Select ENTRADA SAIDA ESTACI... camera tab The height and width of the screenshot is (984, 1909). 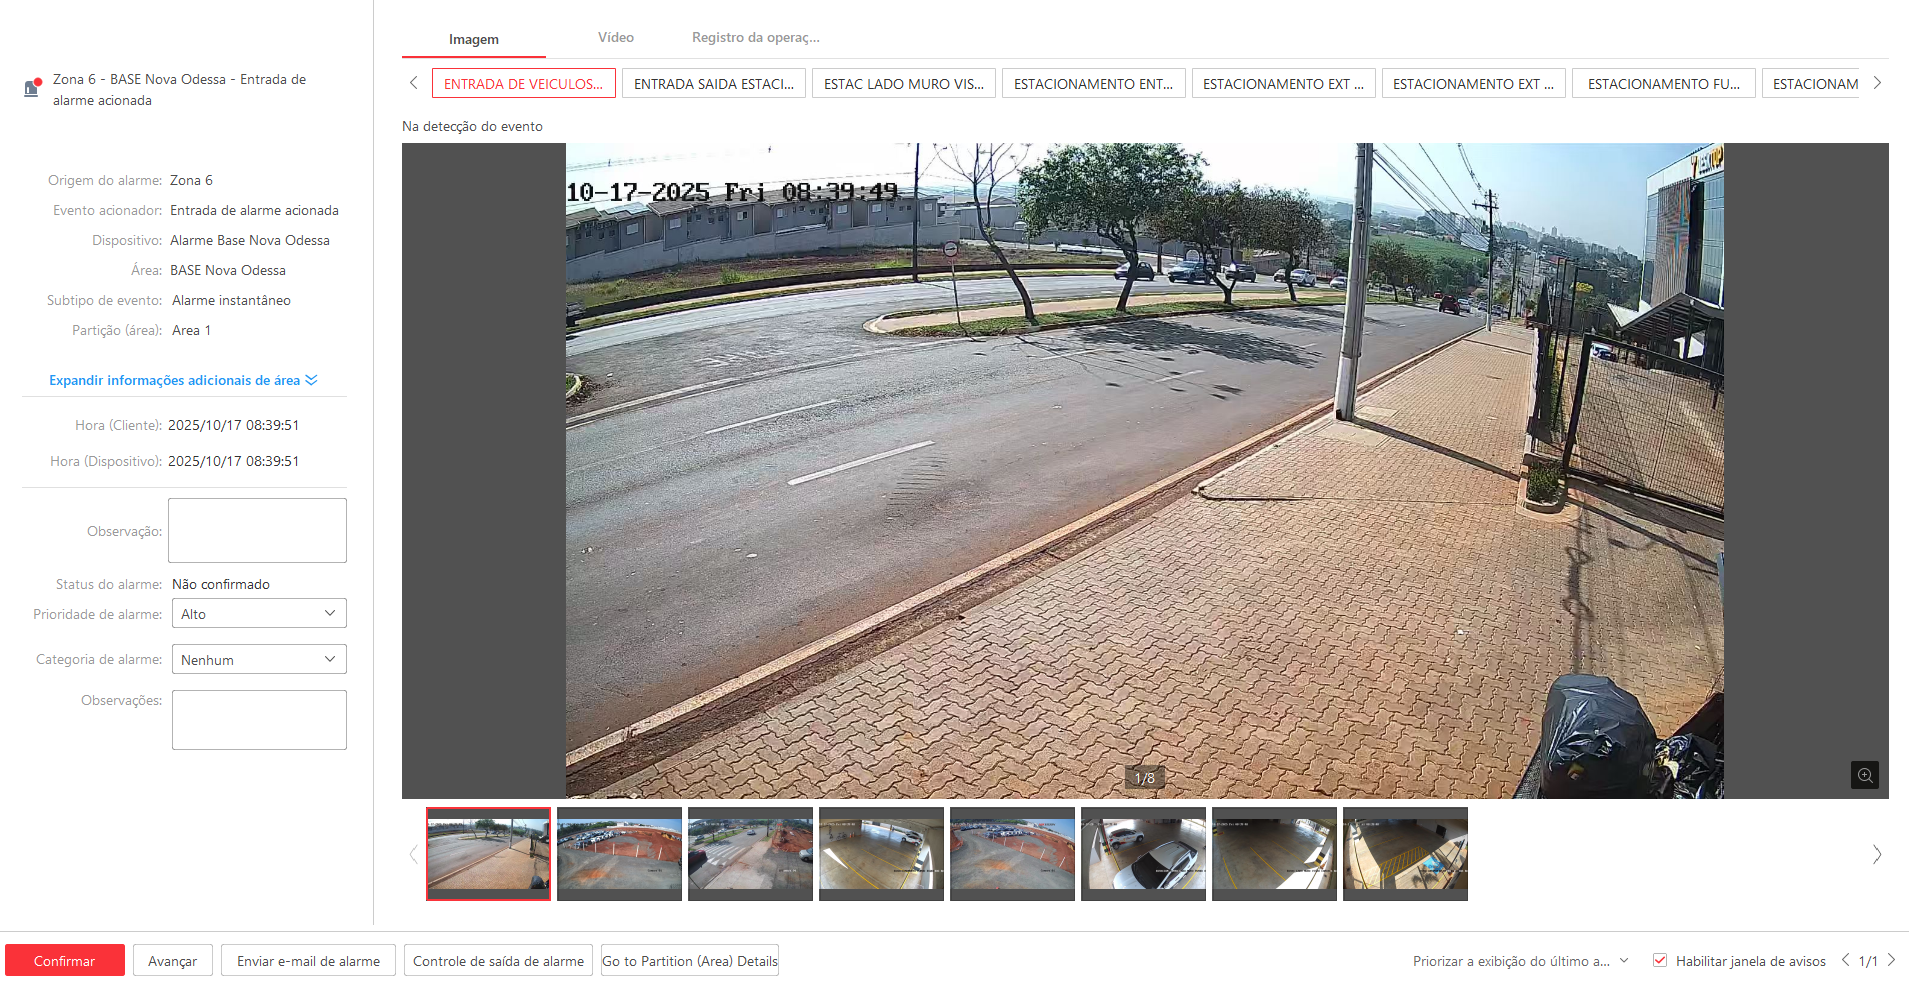pos(713,84)
